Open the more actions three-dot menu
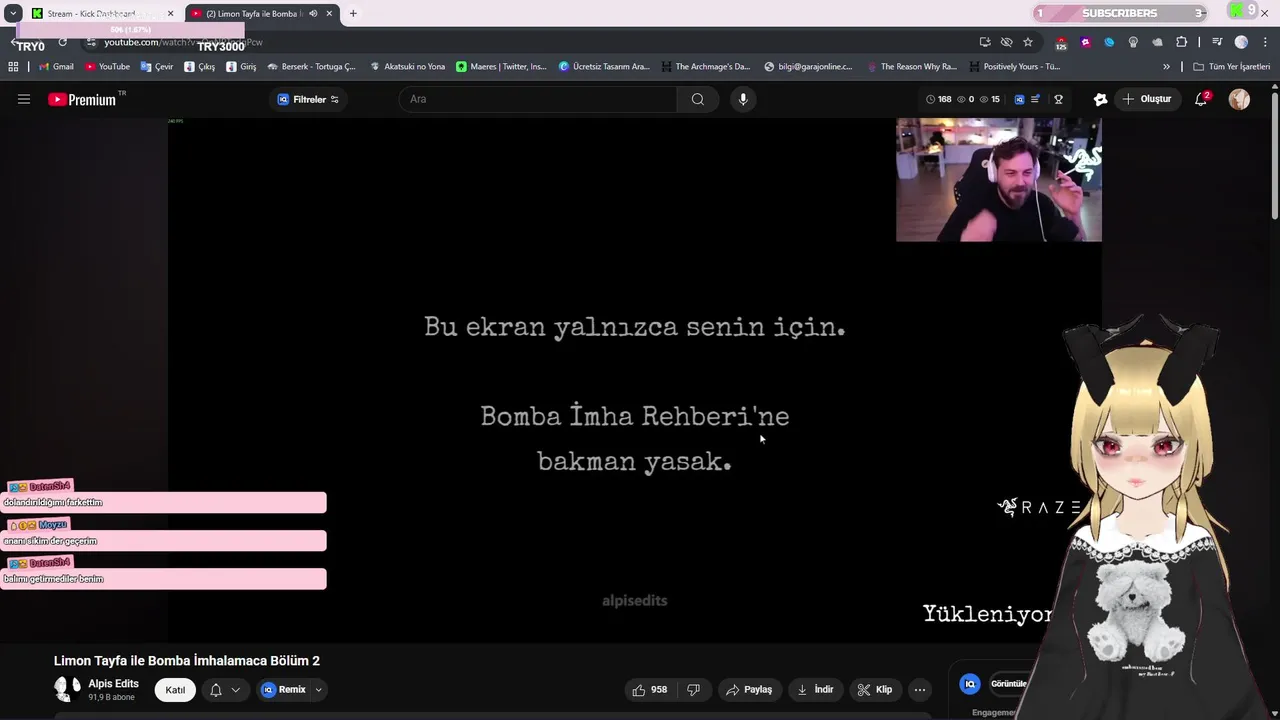The width and height of the screenshot is (1280, 720). tap(920, 690)
